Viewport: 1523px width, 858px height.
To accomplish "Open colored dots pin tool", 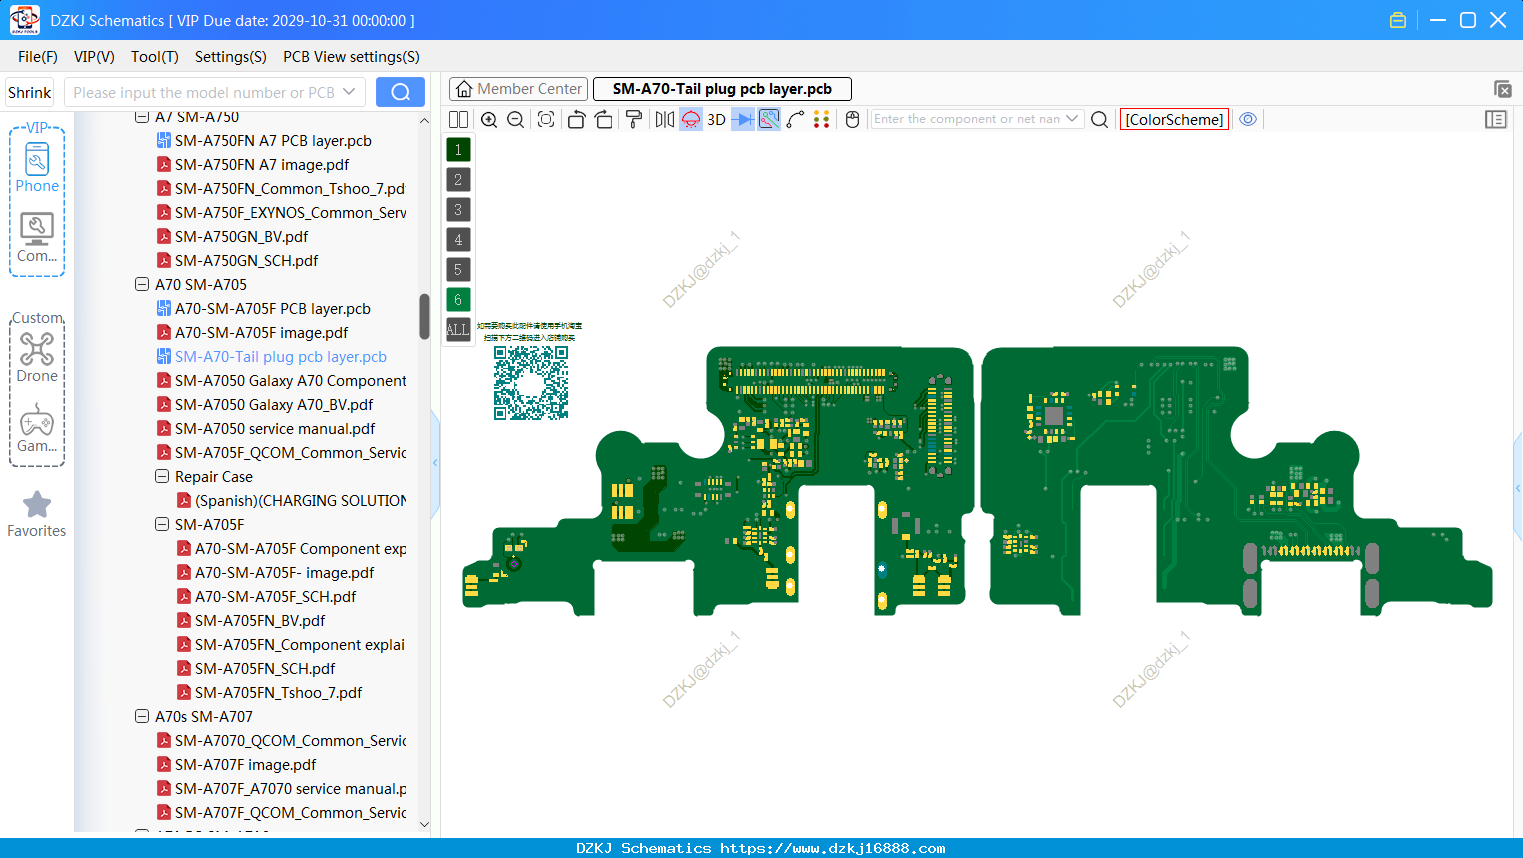I will click(822, 120).
